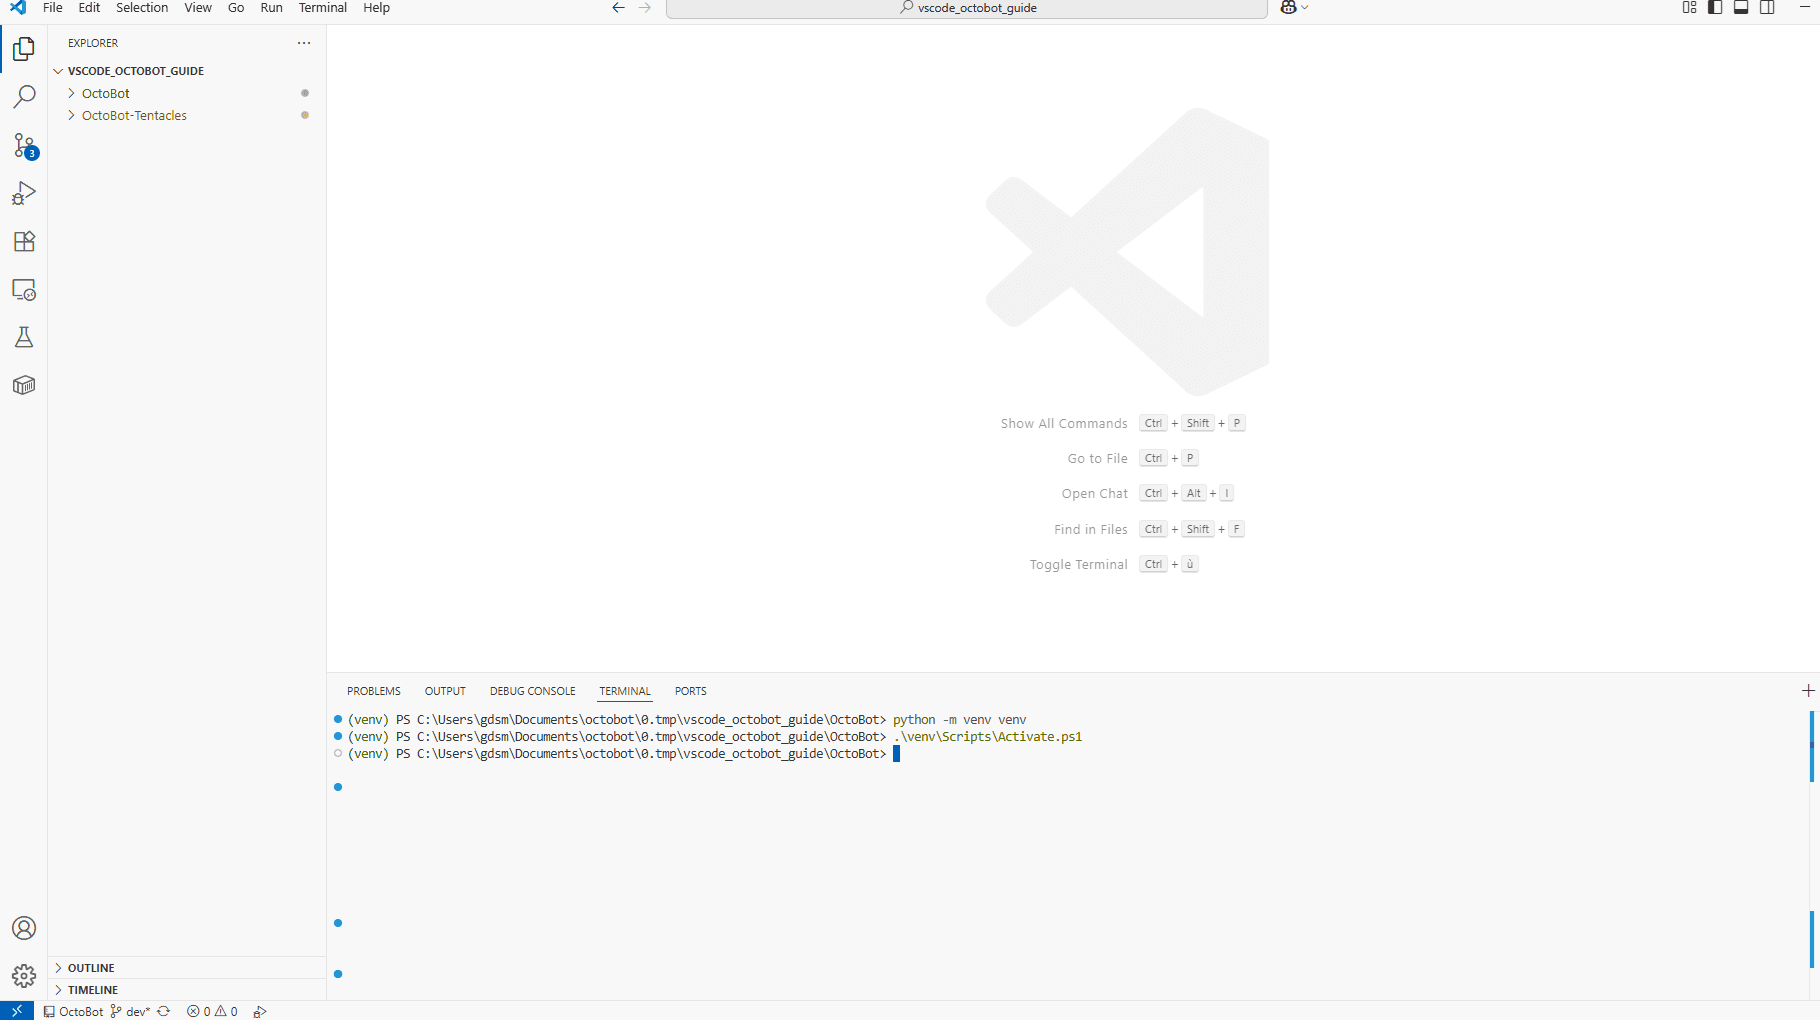
Task: Open the container/Docker view icon
Action: [24, 385]
